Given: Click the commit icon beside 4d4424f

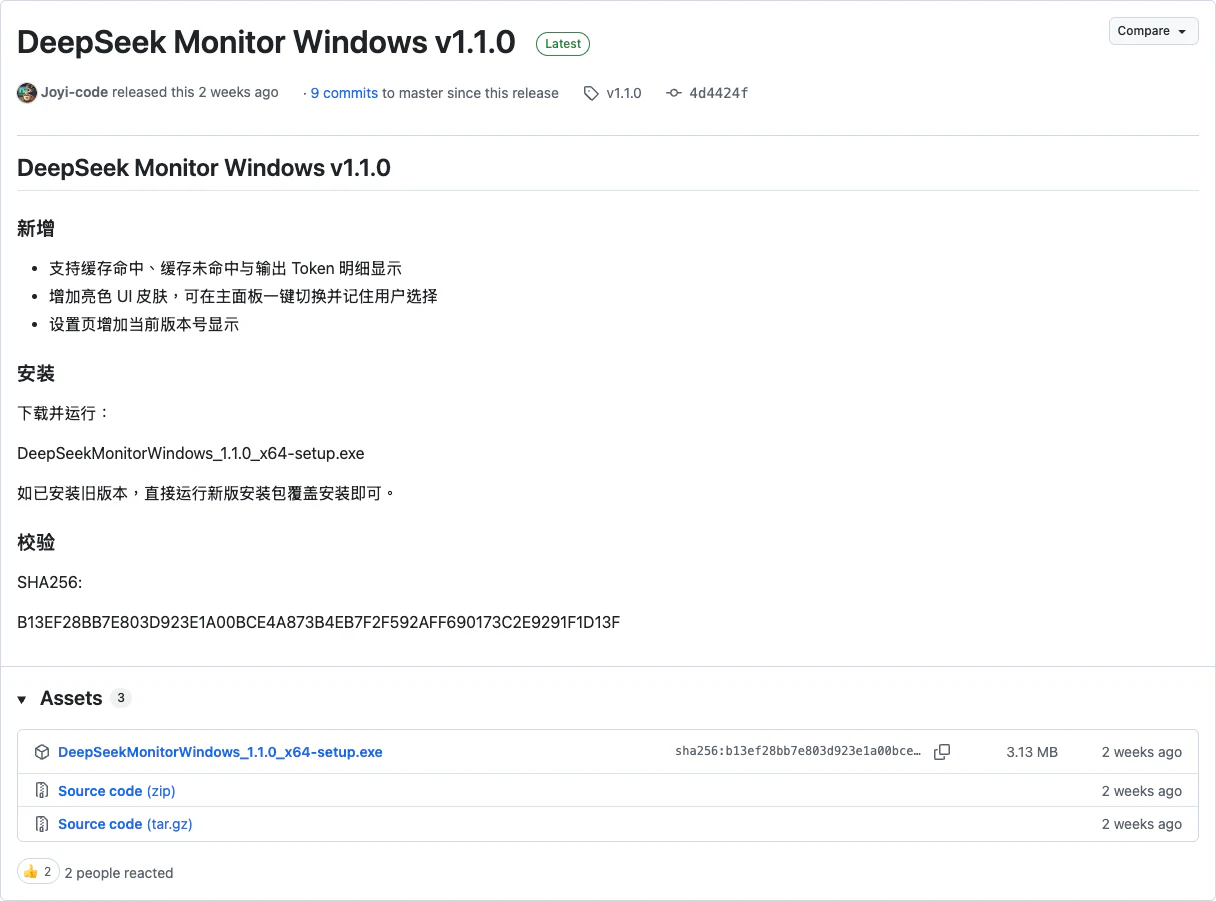Looking at the screenshot, I should (674, 93).
